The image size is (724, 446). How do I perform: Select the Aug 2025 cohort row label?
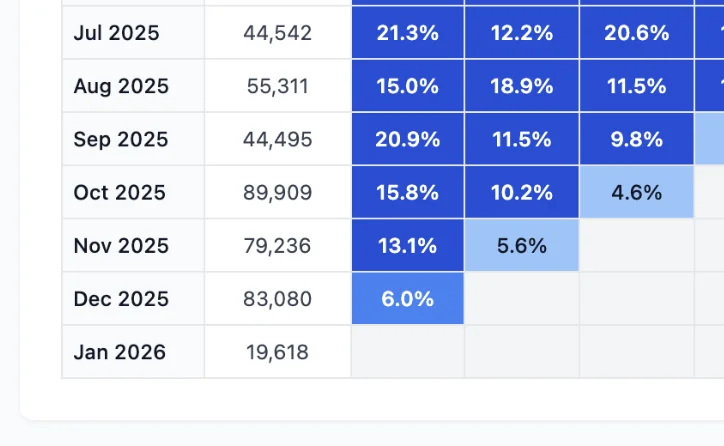121,86
